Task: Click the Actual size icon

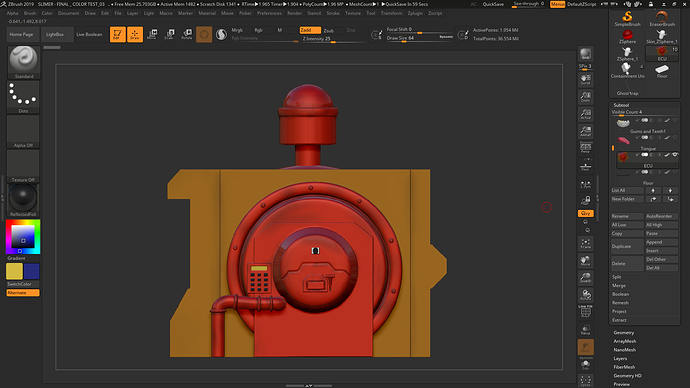Action: click(585, 114)
